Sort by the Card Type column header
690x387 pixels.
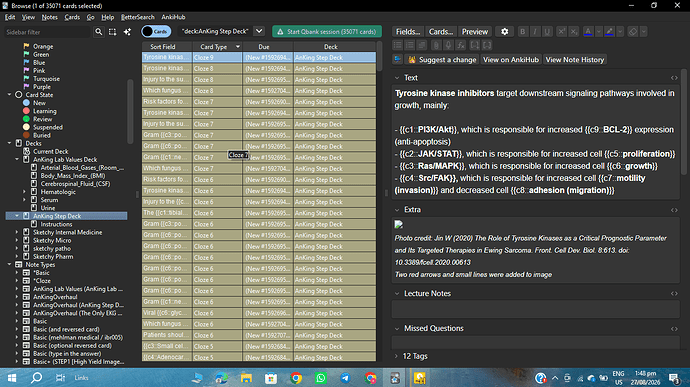point(217,47)
